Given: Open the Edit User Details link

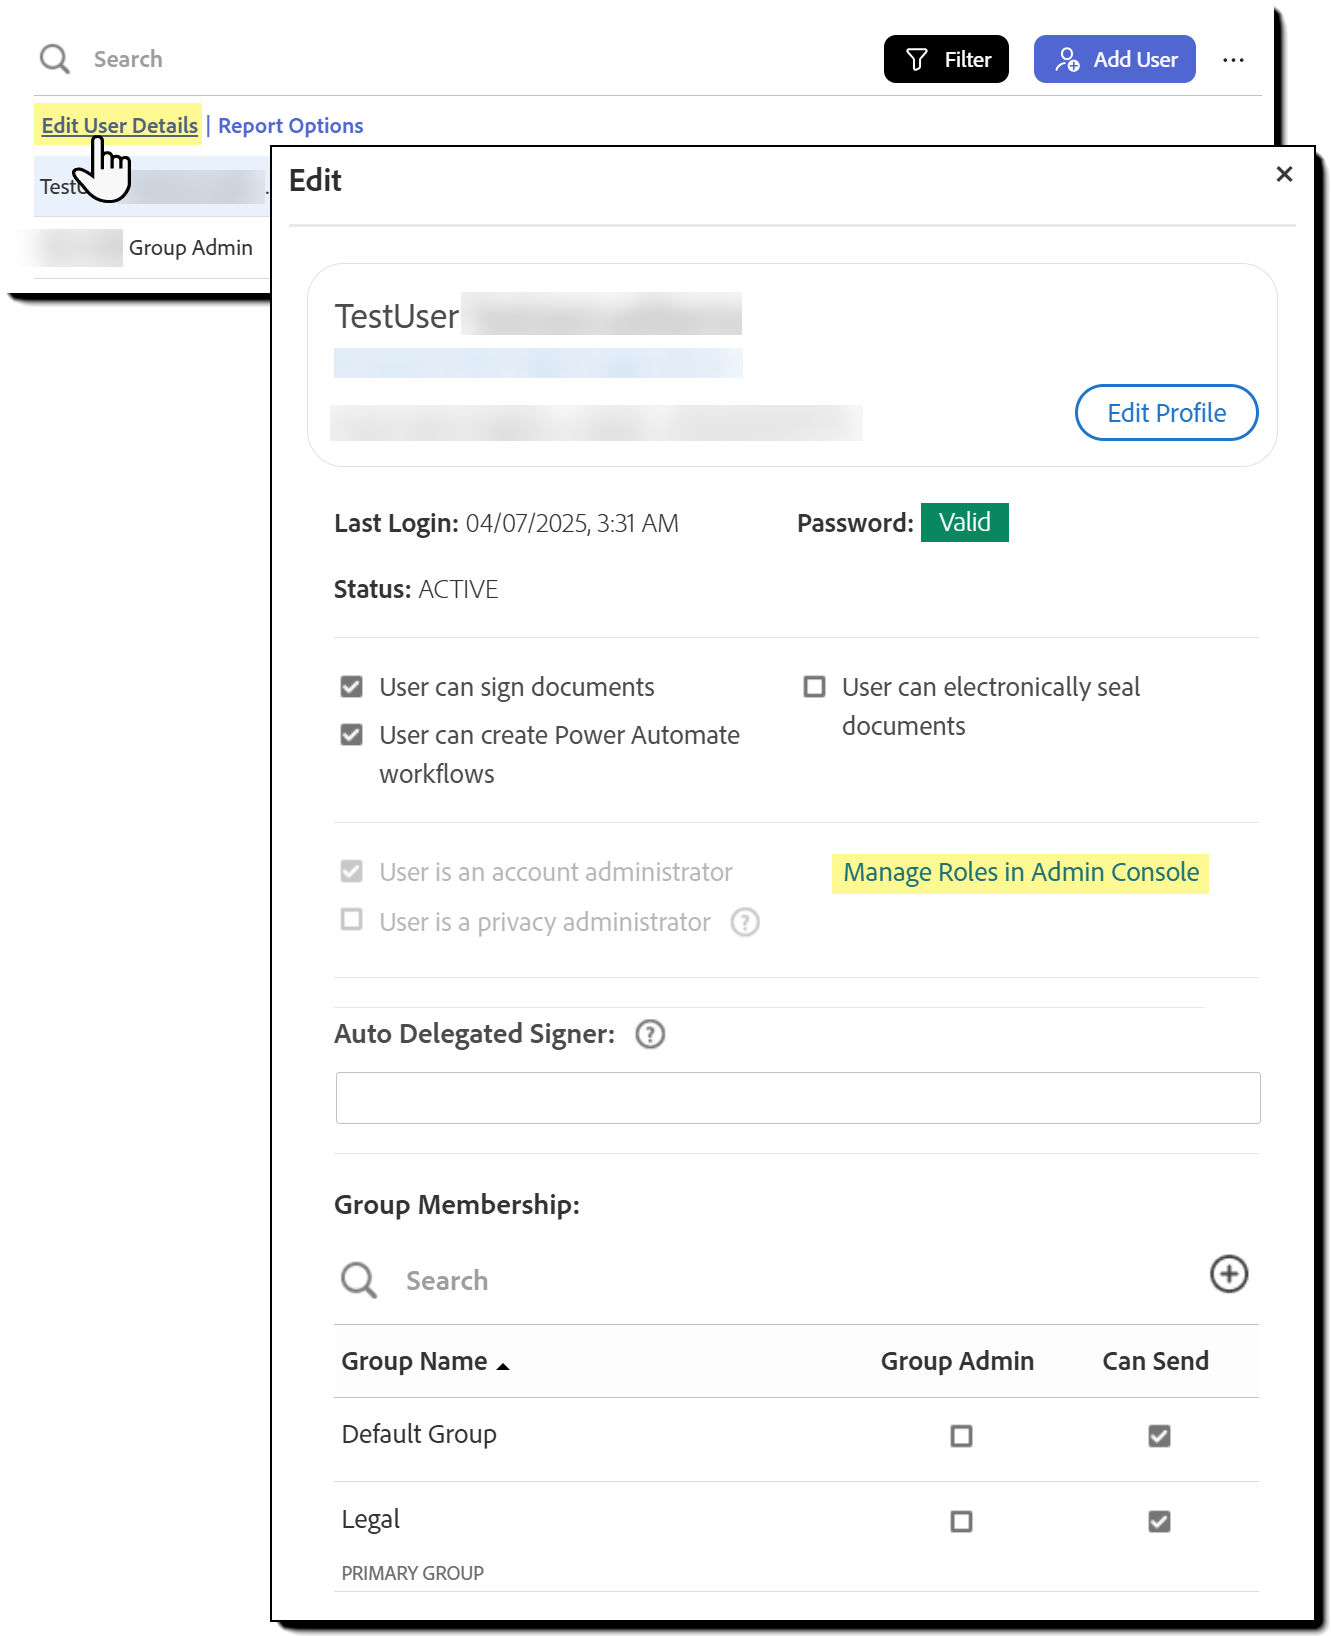Looking at the screenshot, I should 119,126.
